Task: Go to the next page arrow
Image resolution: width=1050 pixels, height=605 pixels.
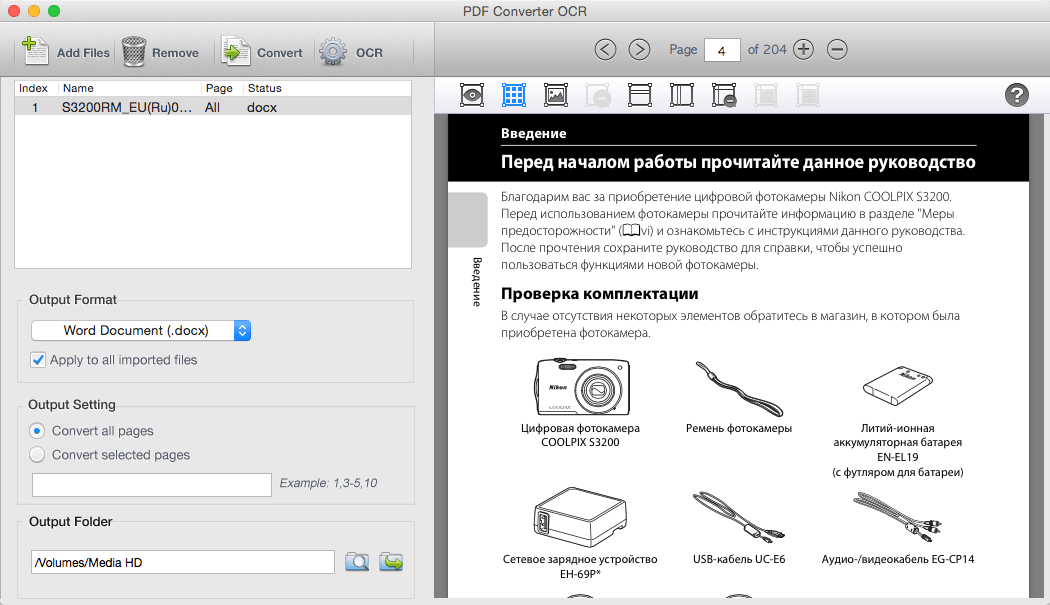Action: coord(639,49)
